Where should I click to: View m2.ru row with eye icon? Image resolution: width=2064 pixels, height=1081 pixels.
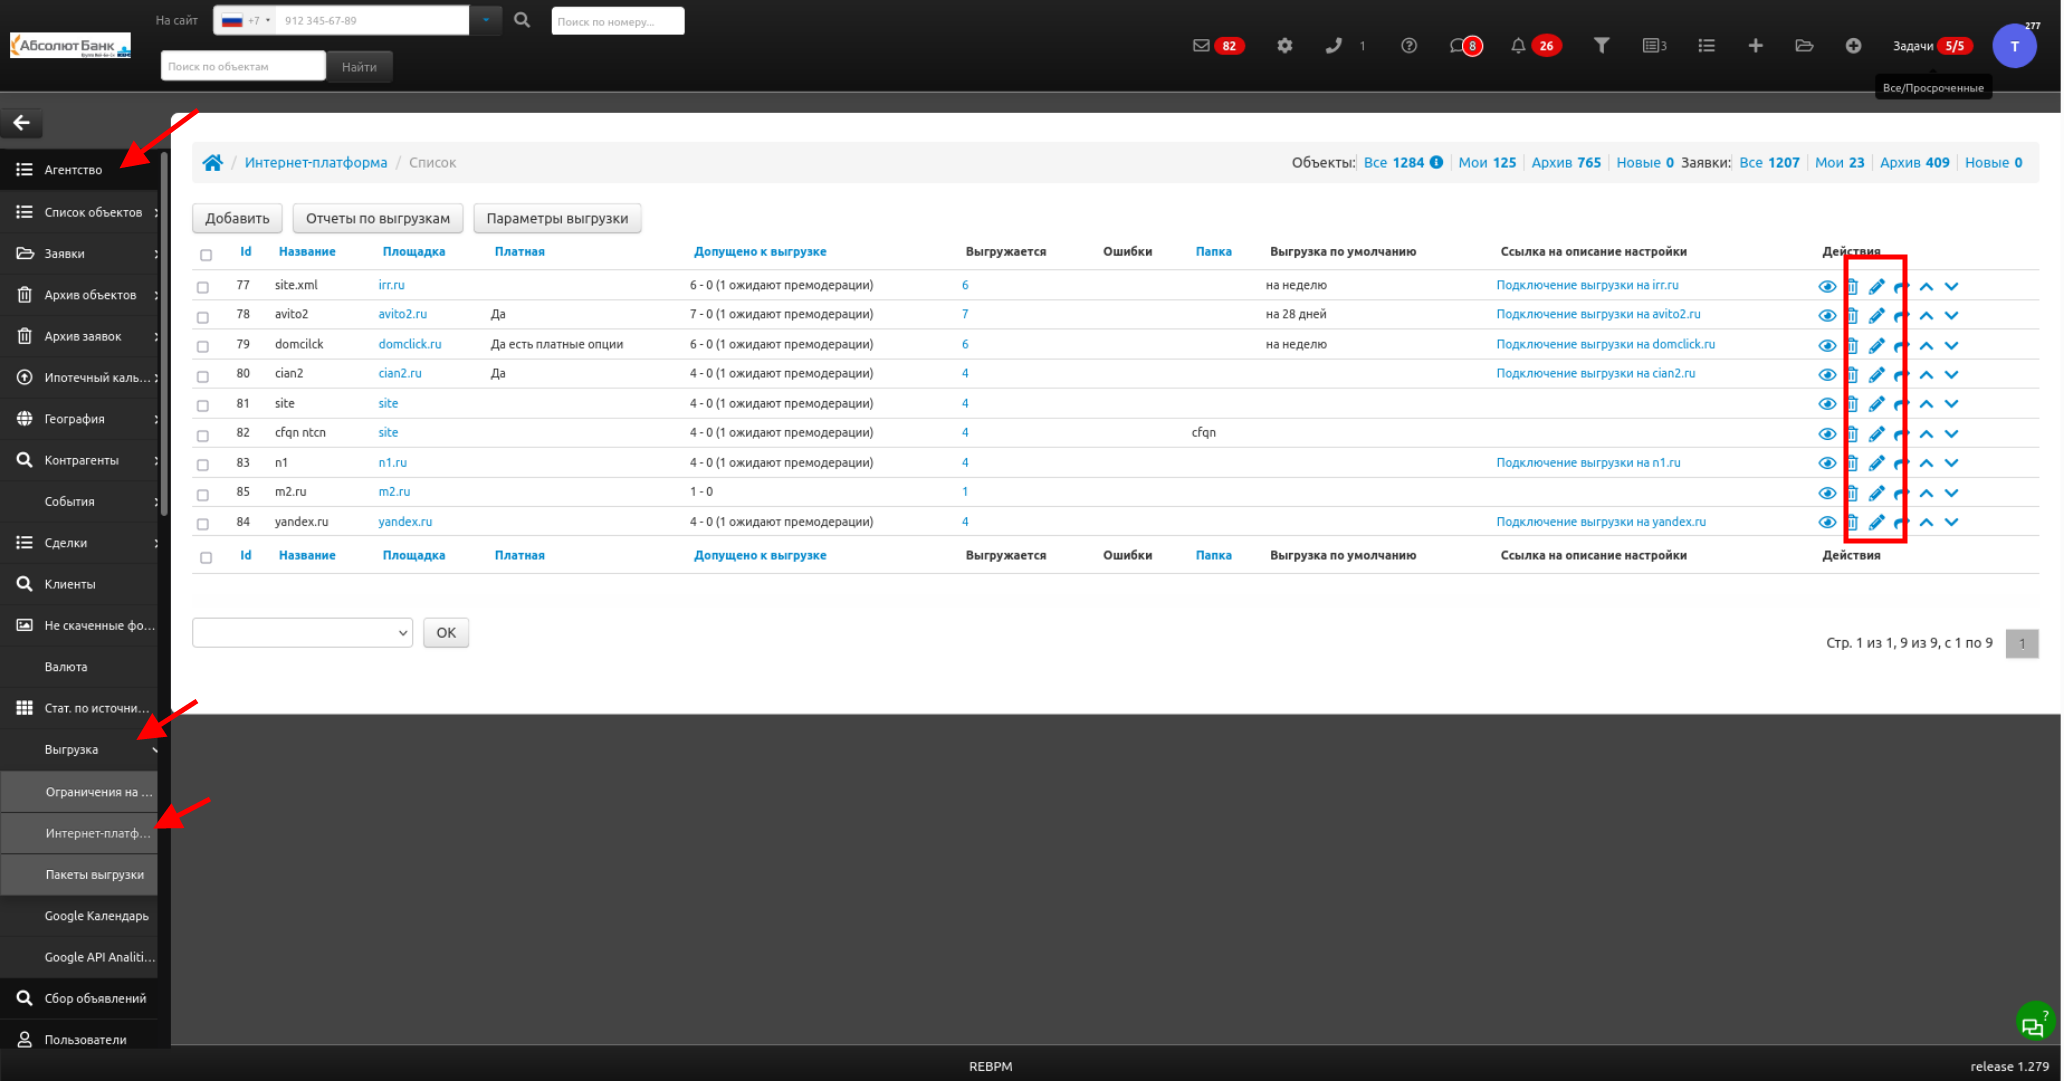tap(1827, 493)
